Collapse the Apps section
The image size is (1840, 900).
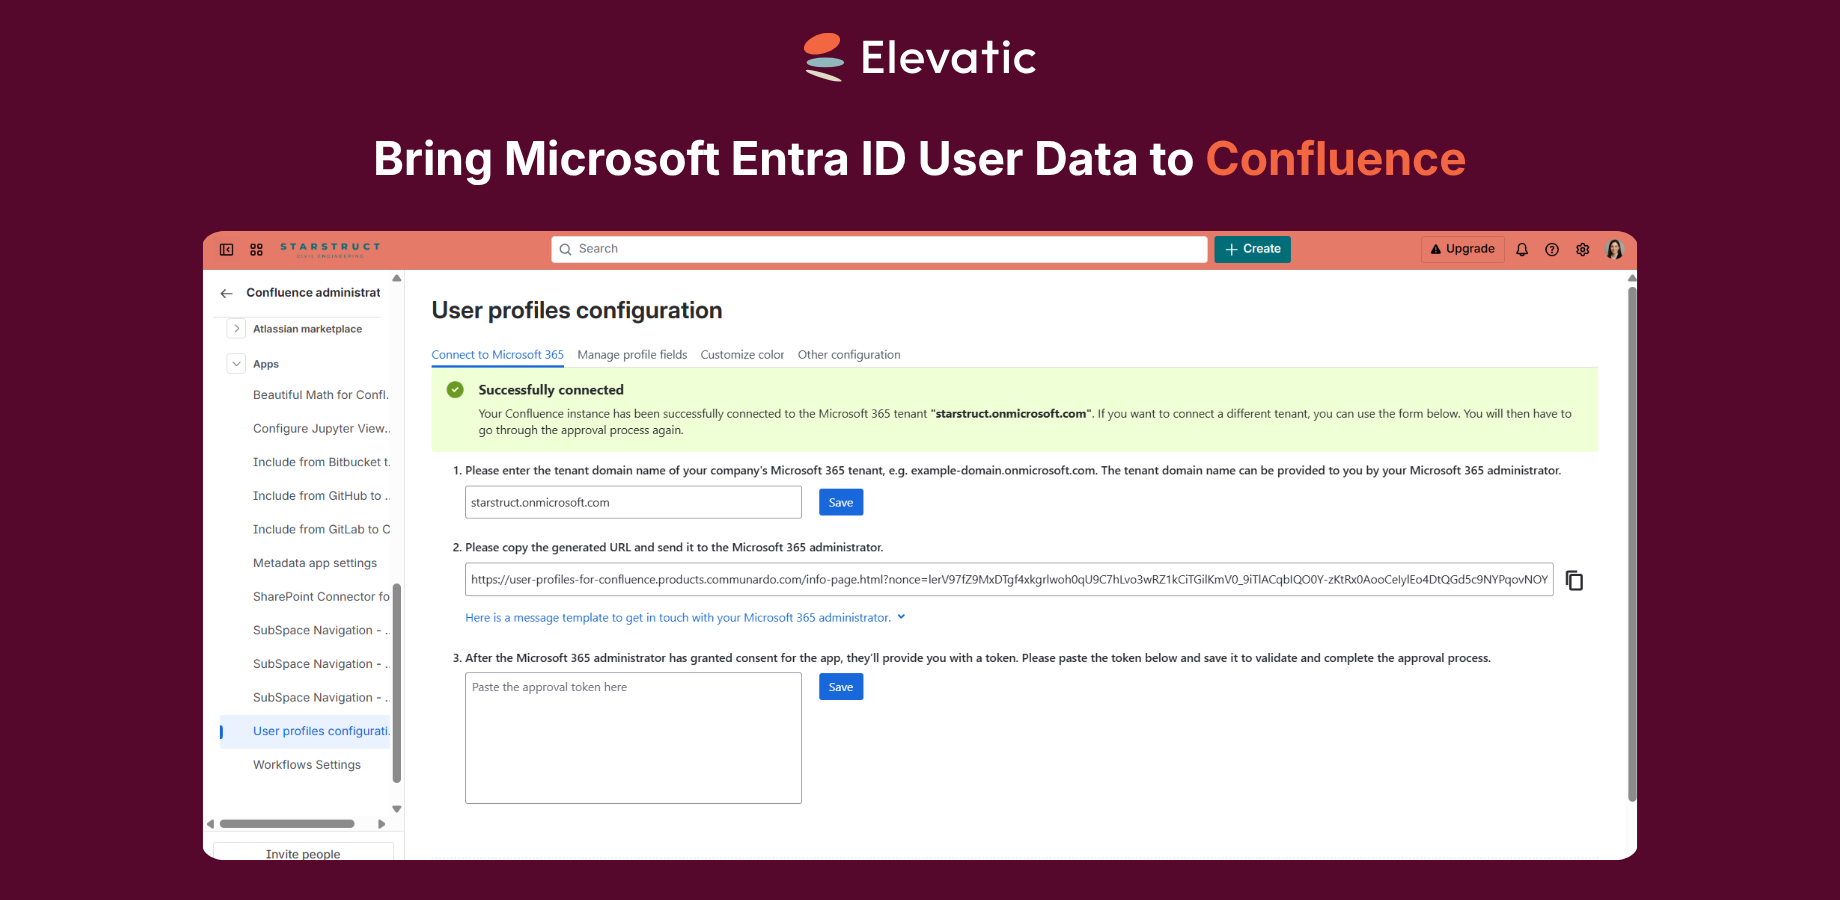coord(236,363)
